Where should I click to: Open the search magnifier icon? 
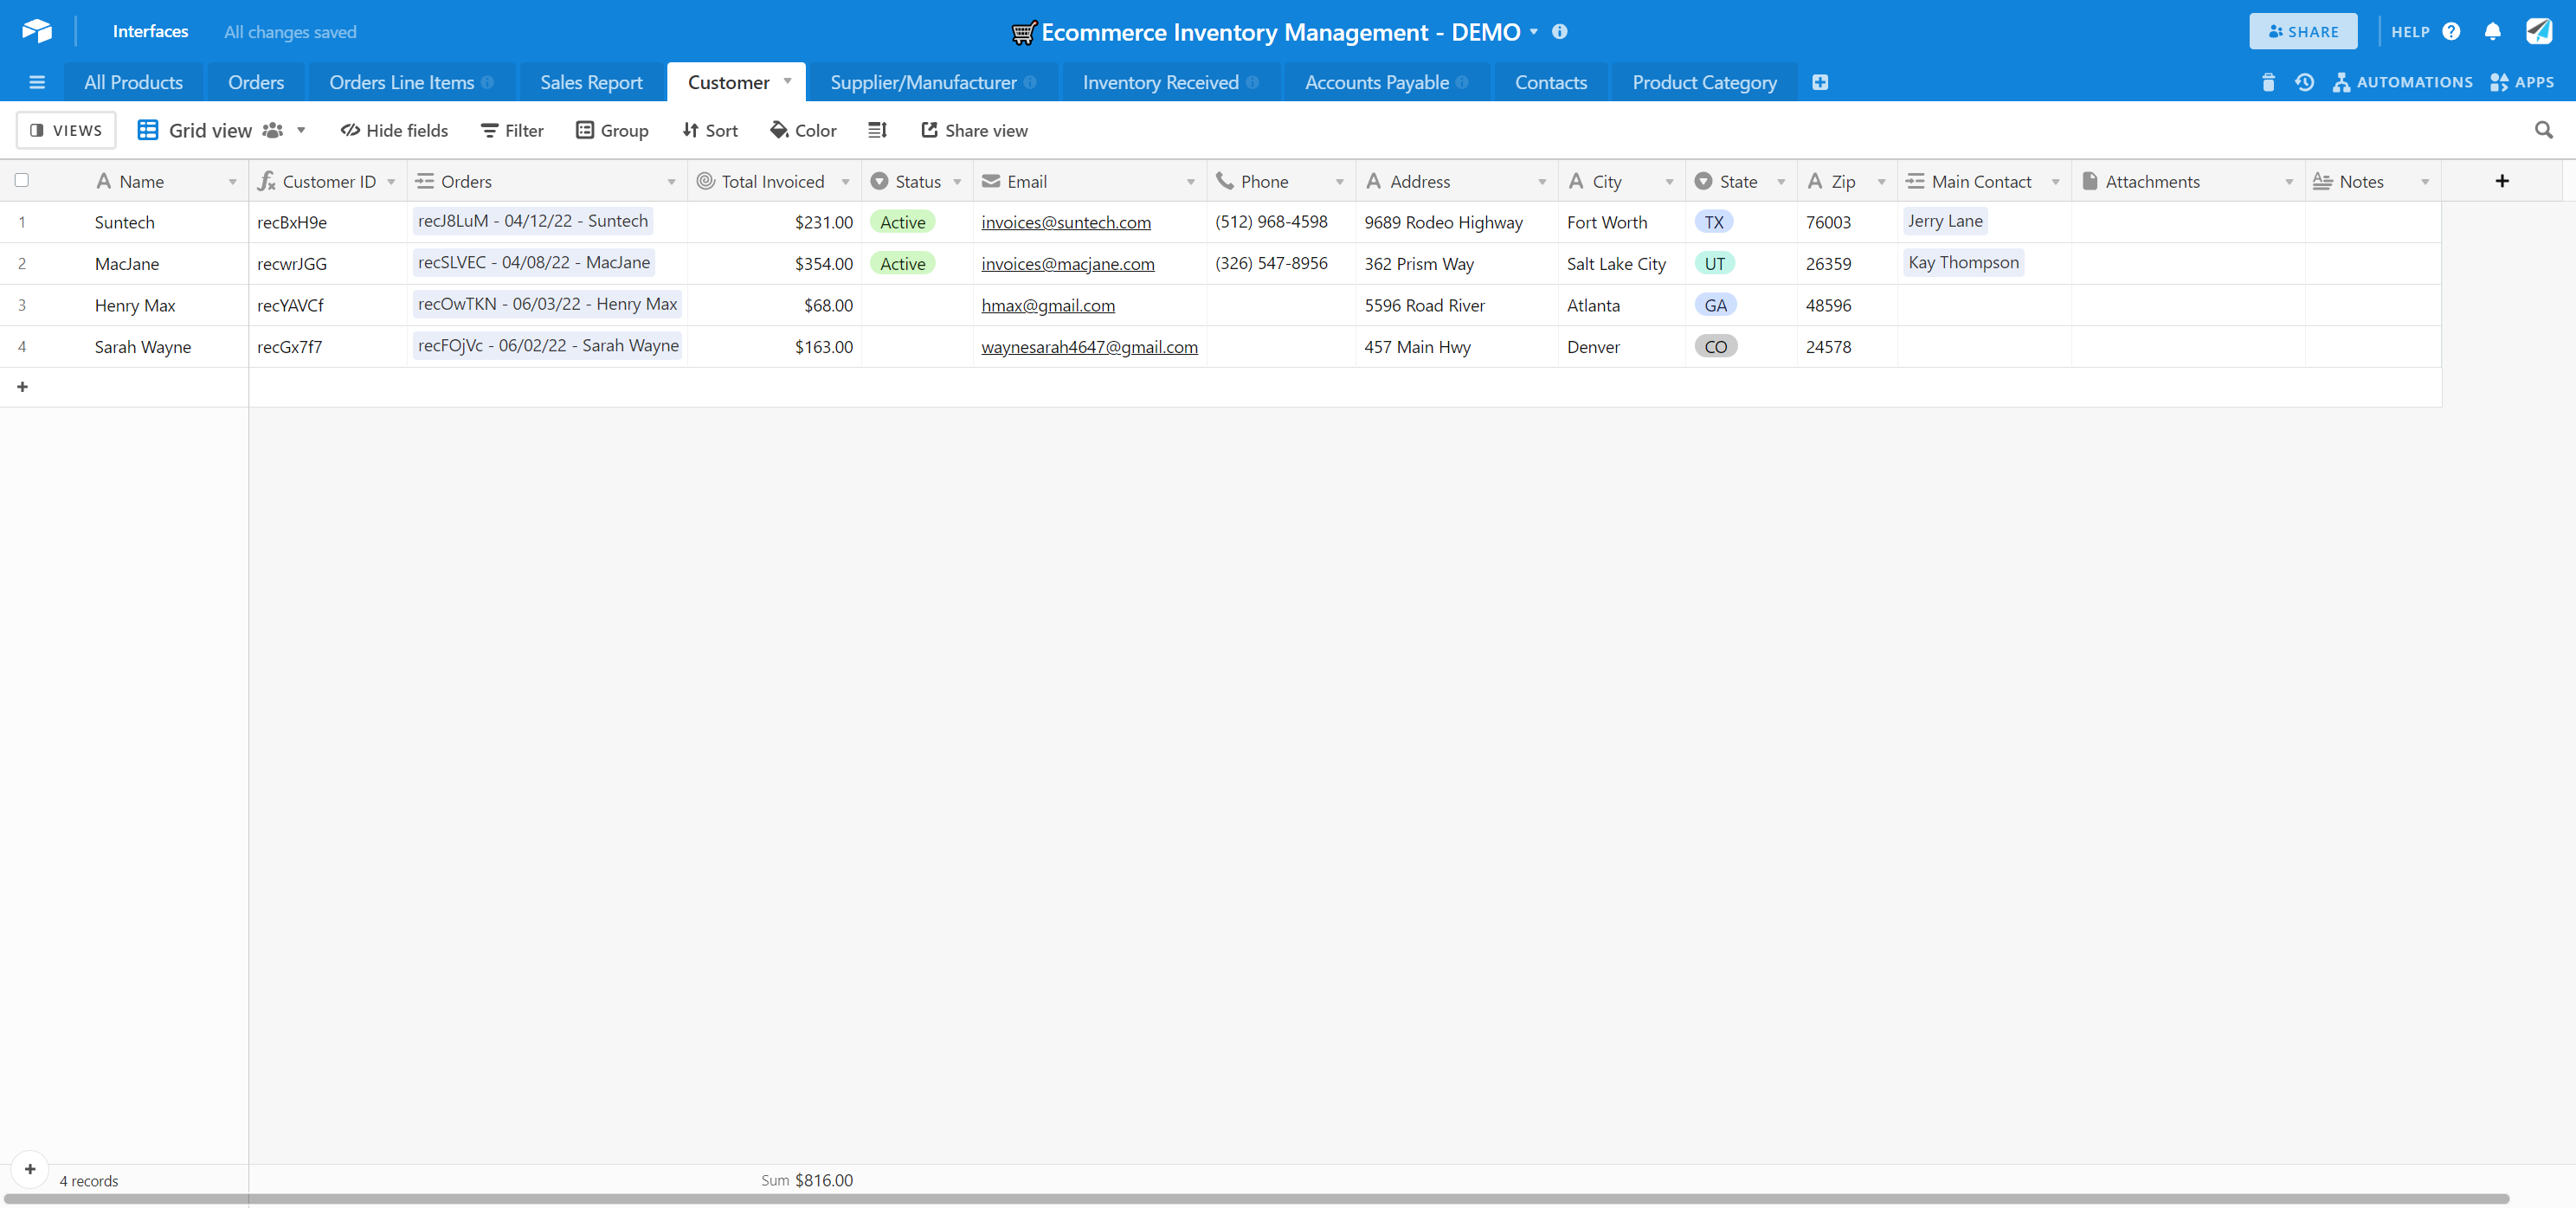pos(2543,130)
